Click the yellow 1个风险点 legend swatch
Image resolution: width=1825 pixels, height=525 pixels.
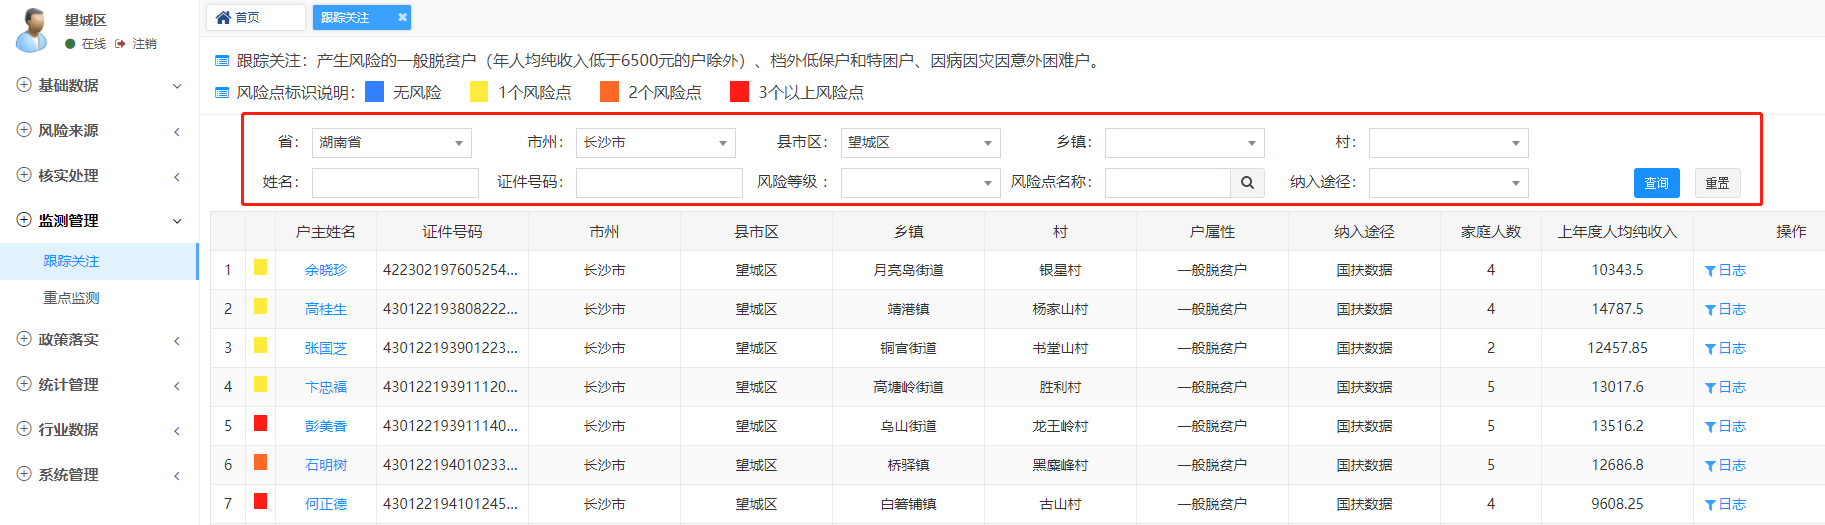coord(479,92)
